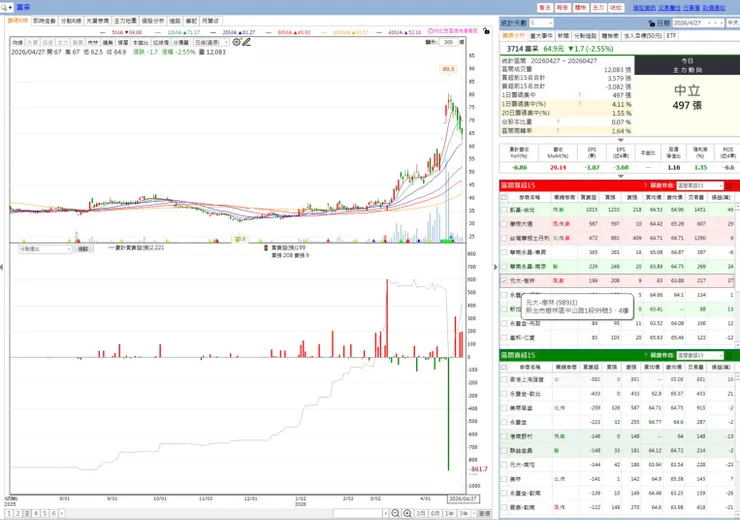This screenshot has height=520, width=740.
Task: Switch to the 月營收 tab
Action: click(210, 21)
